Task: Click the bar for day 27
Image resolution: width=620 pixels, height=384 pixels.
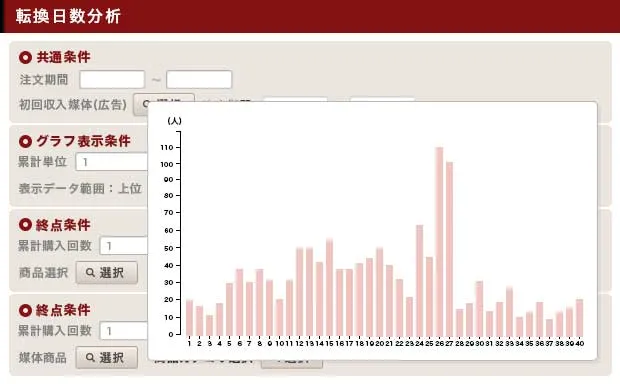Action: [449, 249]
